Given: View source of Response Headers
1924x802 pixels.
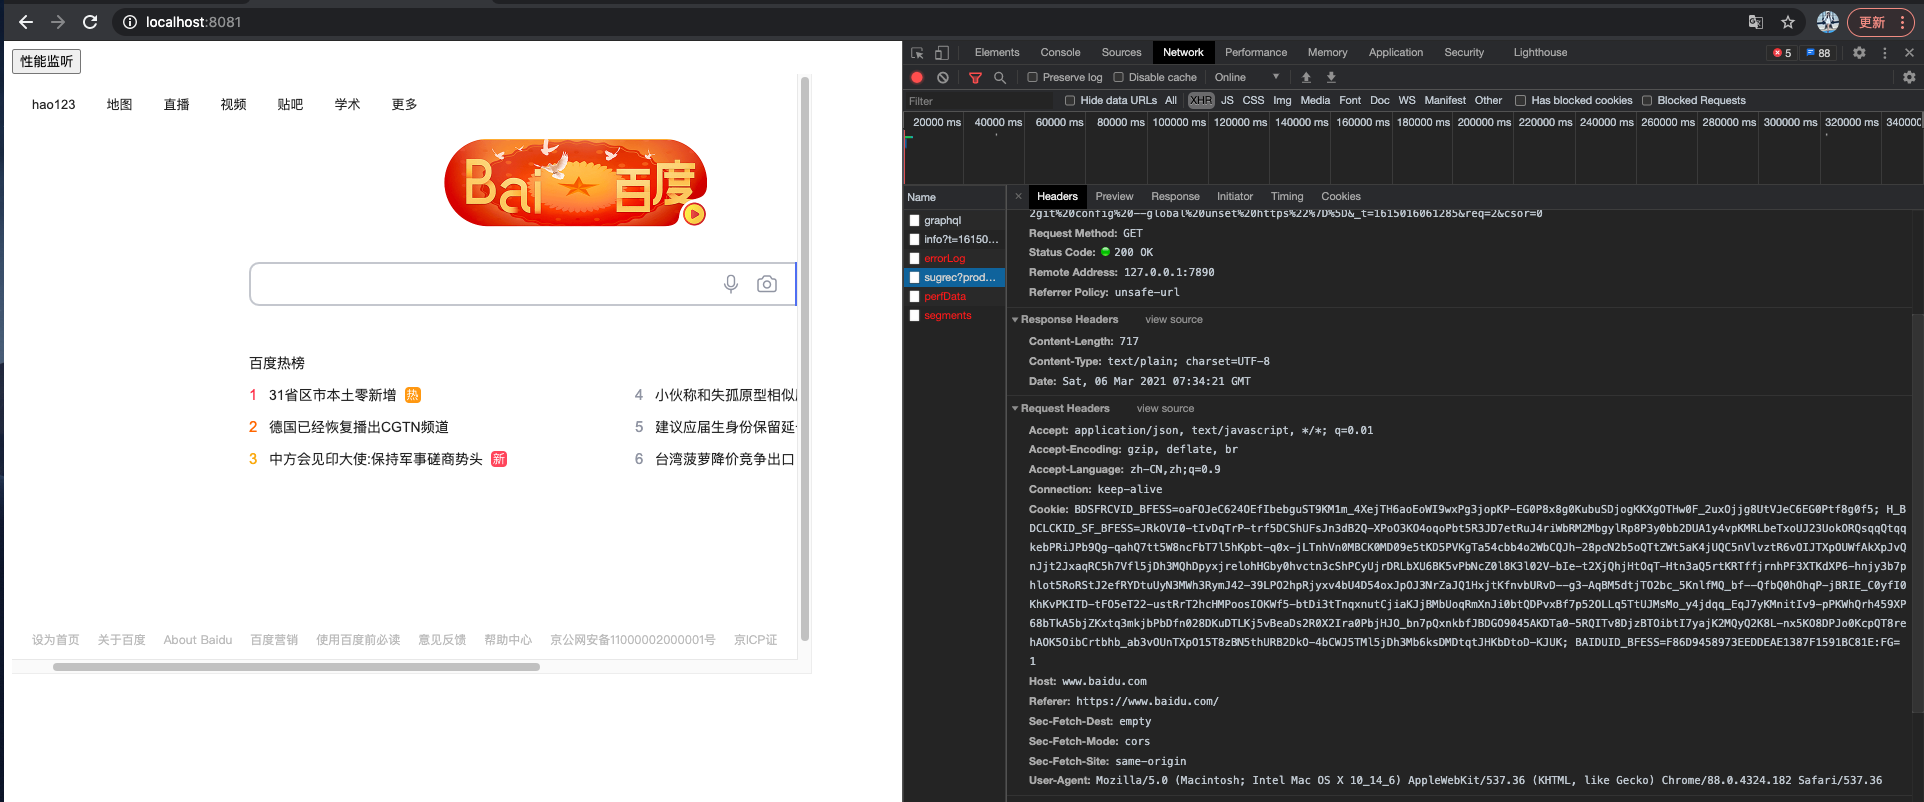Looking at the screenshot, I should pos(1174,320).
